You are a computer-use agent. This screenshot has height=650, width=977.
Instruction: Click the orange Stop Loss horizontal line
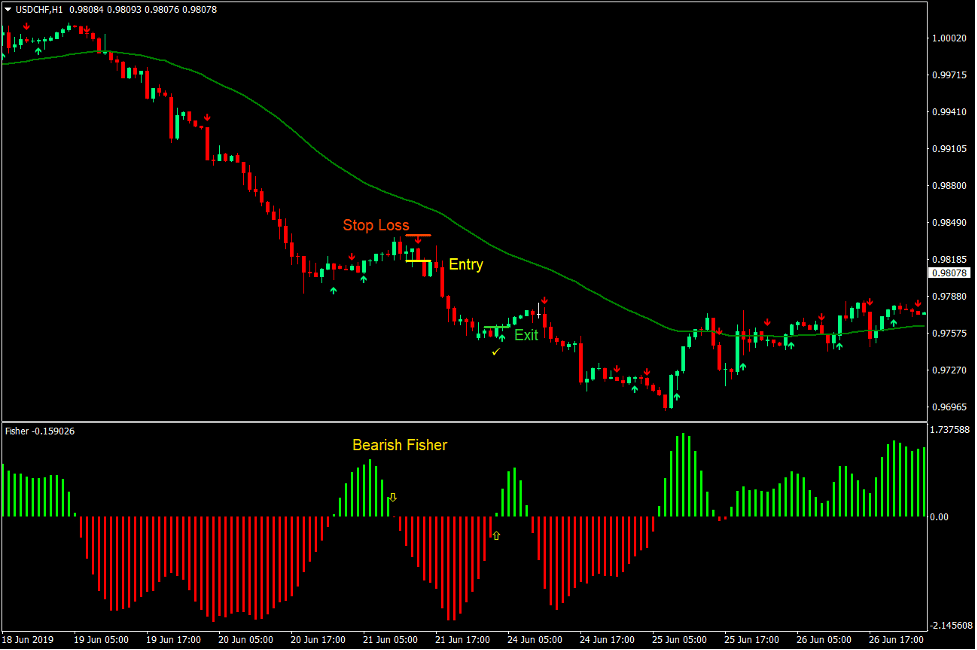[419, 235]
